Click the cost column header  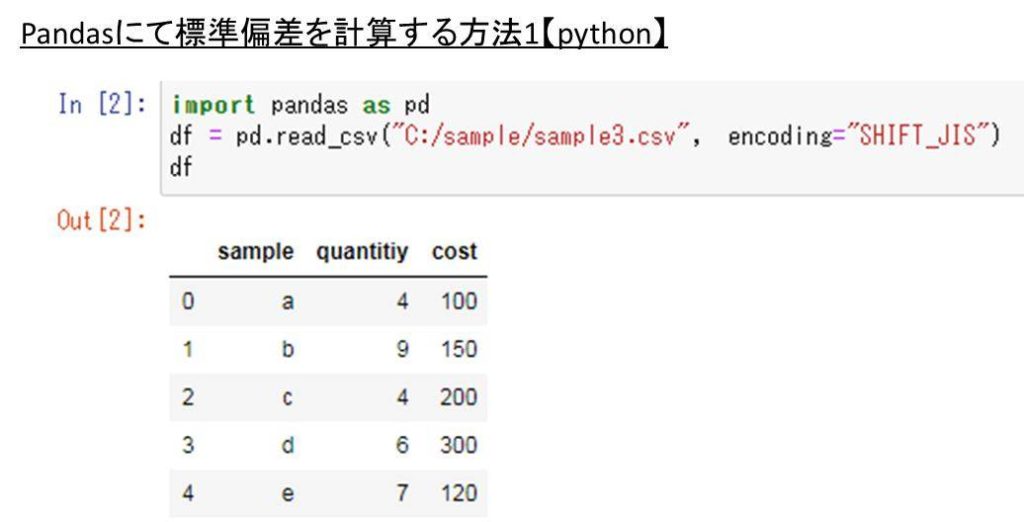[454, 252]
